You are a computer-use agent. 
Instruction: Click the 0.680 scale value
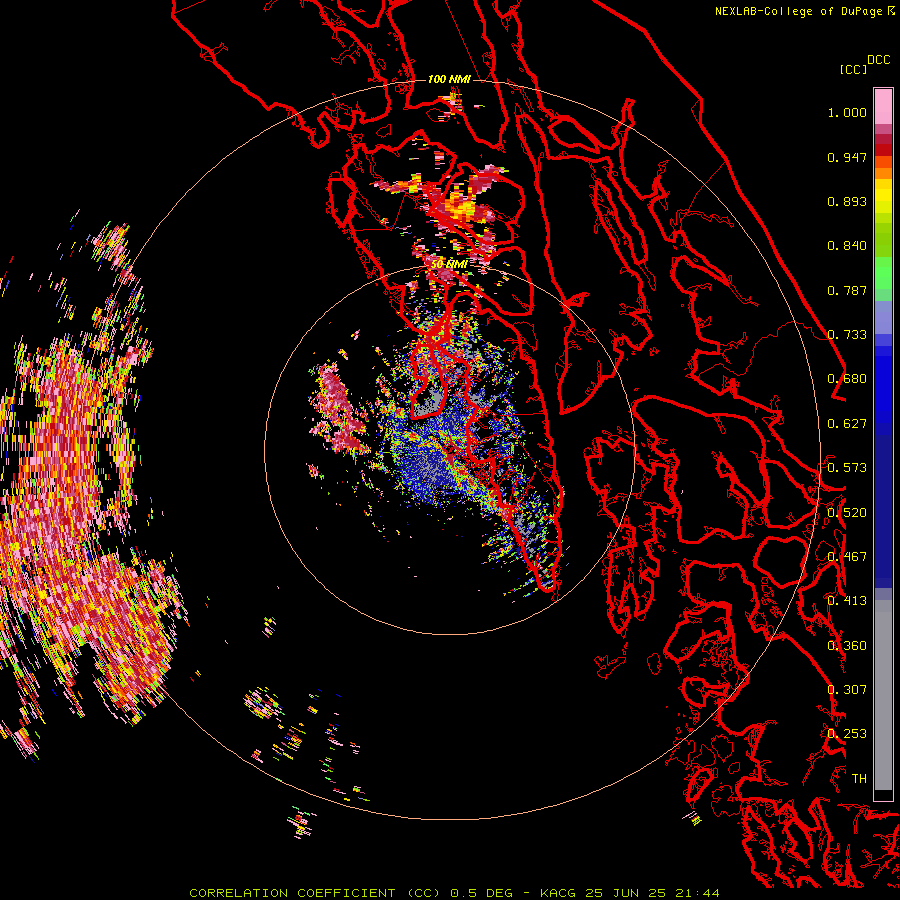pos(847,379)
